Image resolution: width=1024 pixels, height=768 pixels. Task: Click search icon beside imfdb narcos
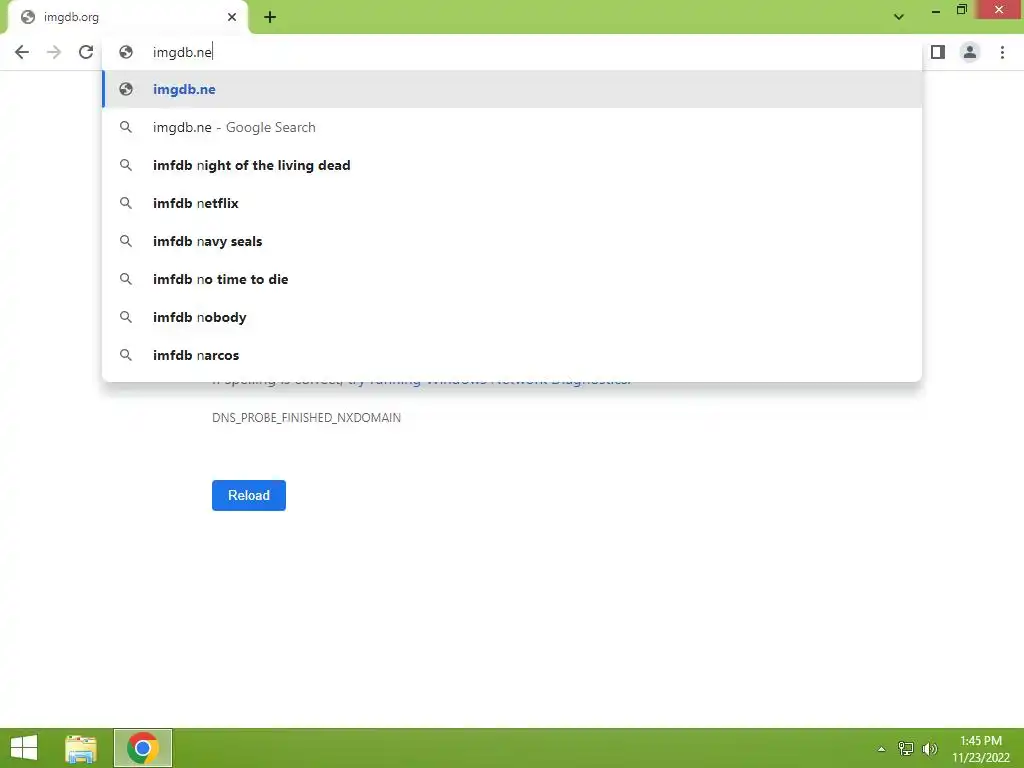126,355
